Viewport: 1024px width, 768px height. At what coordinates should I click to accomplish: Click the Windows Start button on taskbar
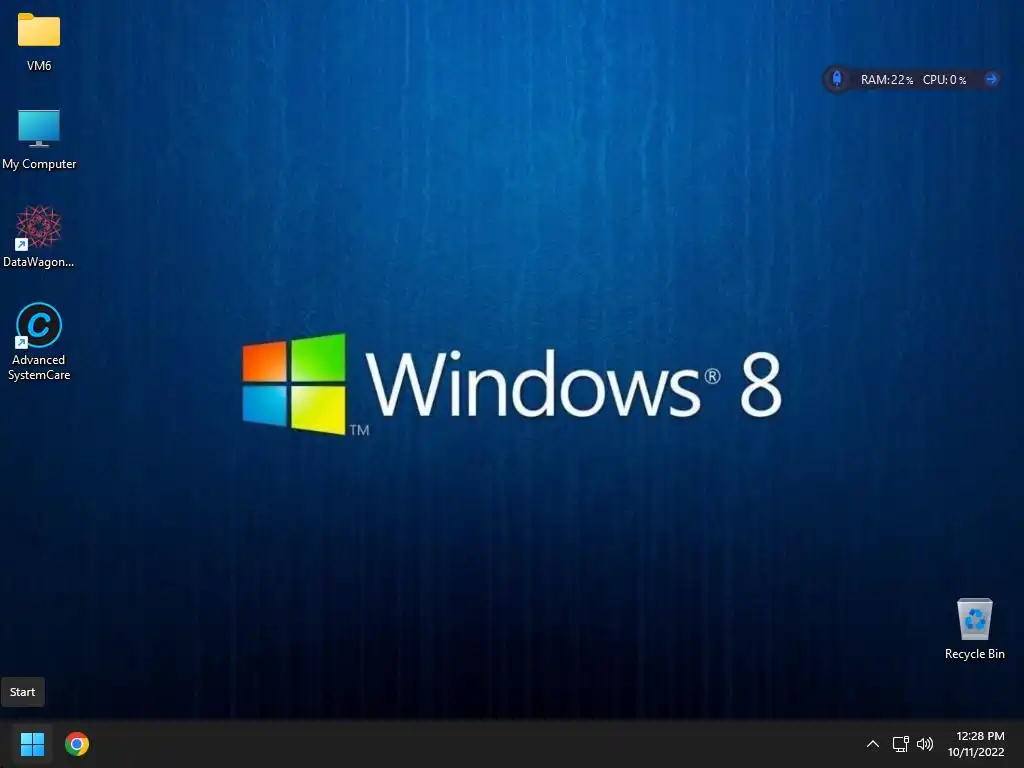(x=32, y=744)
